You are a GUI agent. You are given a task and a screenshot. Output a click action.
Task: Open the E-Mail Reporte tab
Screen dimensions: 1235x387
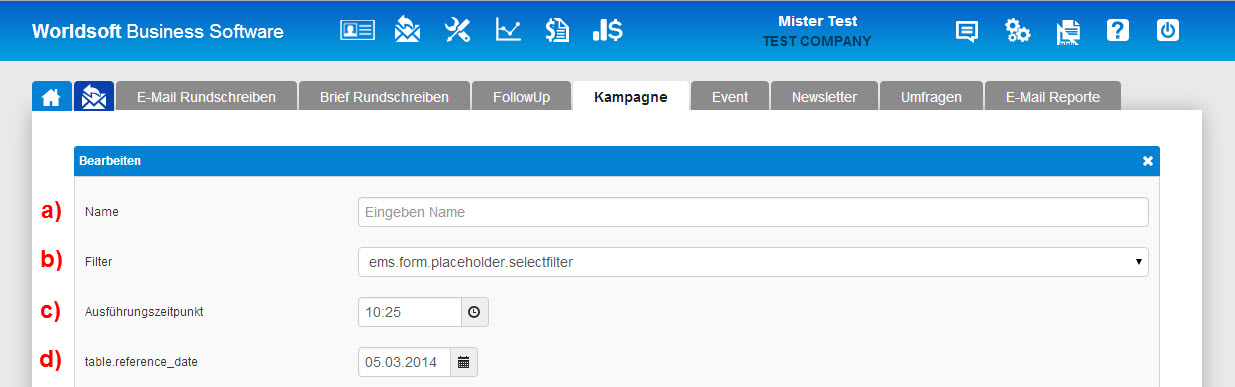pyautogui.click(x=1053, y=97)
